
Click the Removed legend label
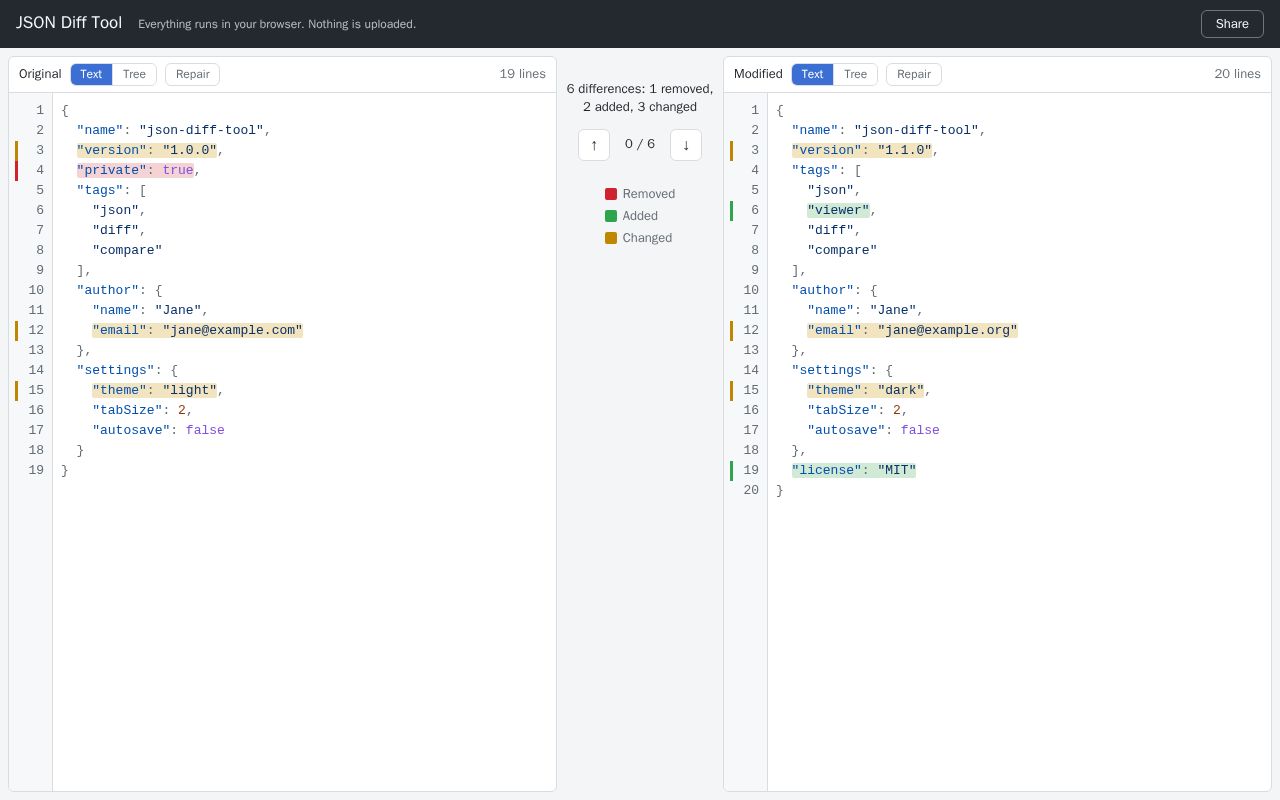tap(649, 194)
